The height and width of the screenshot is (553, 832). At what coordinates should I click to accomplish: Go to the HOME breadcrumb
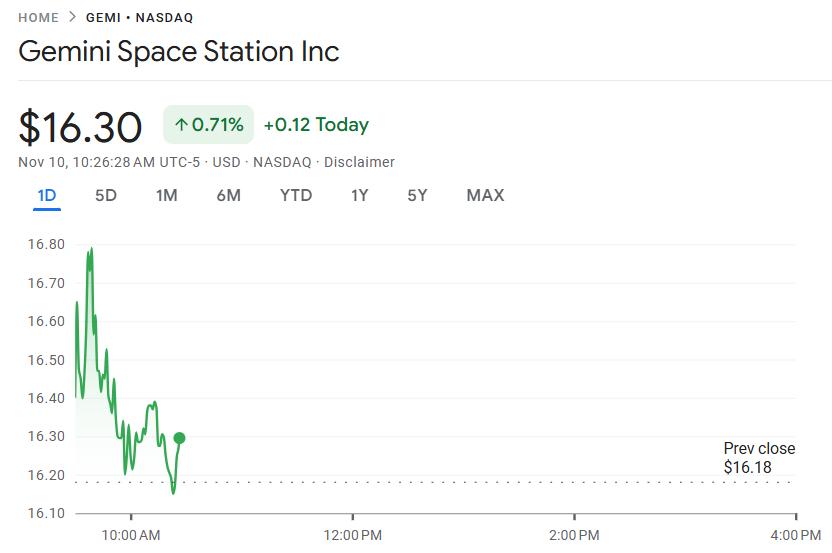pos(39,18)
